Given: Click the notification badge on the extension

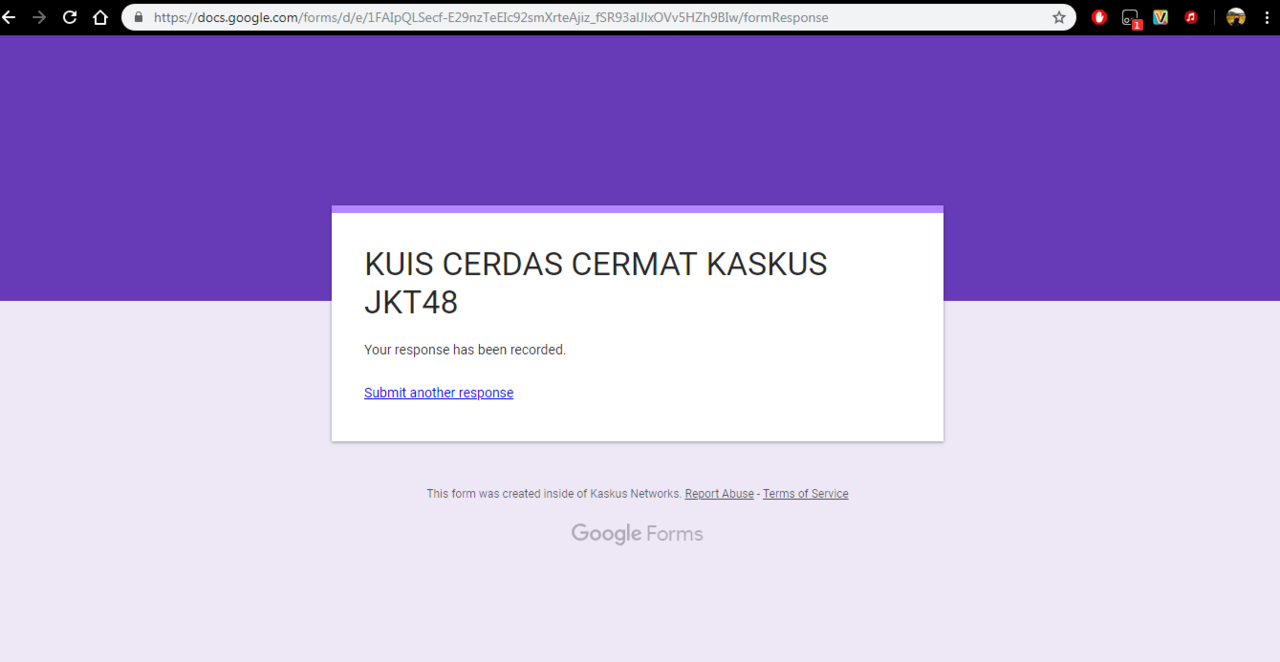Looking at the screenshot, I should (1136, 22).
